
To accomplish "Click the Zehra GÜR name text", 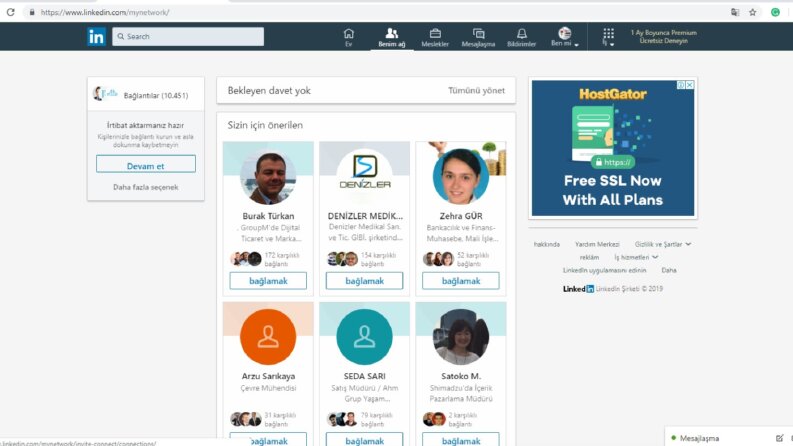I will coord(461,216).
